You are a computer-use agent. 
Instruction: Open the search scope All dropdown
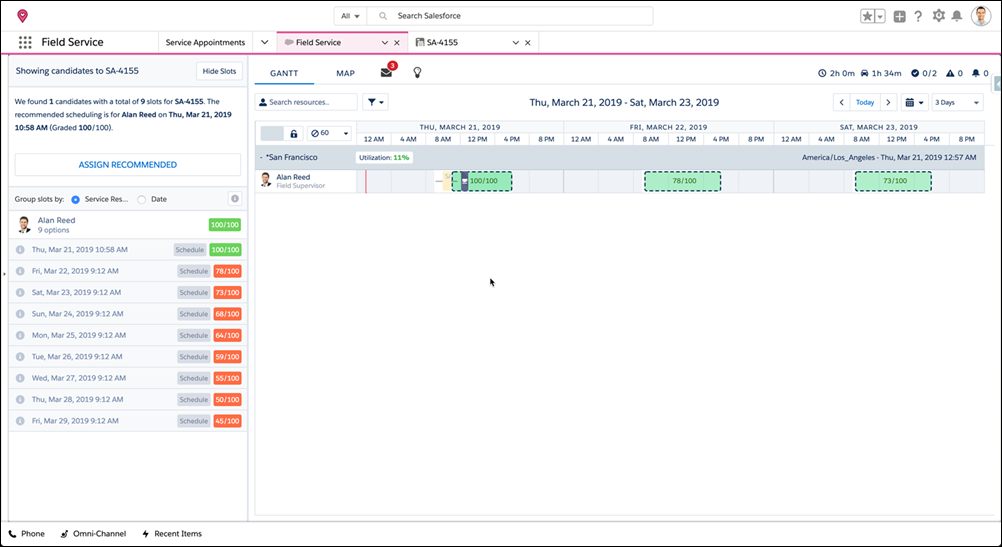tap(350, 16)
